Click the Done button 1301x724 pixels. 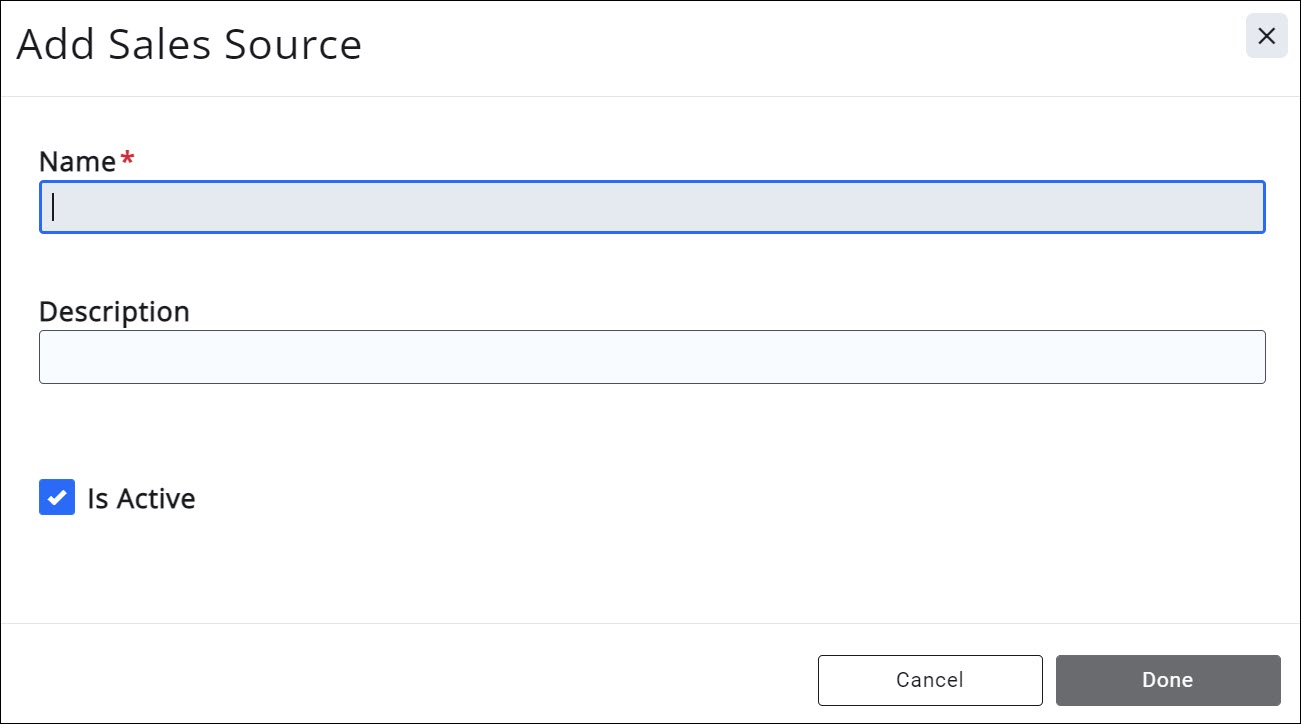(1167, 680)
